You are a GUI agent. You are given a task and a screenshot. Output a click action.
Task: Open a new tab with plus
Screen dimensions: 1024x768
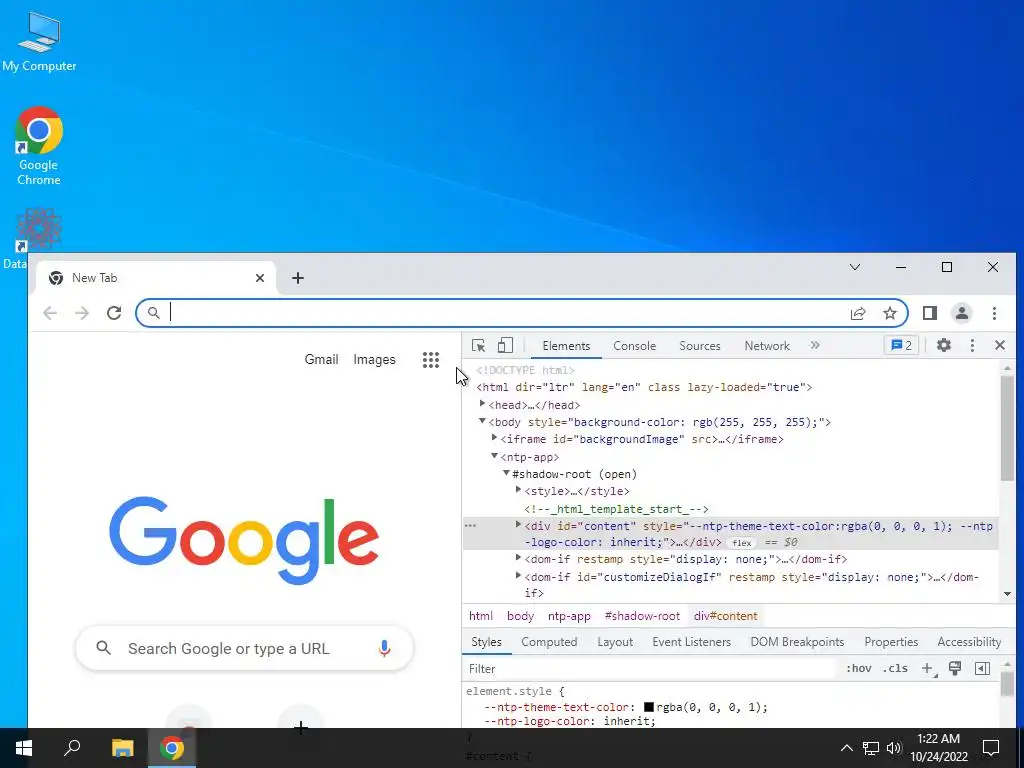(298, 278)
